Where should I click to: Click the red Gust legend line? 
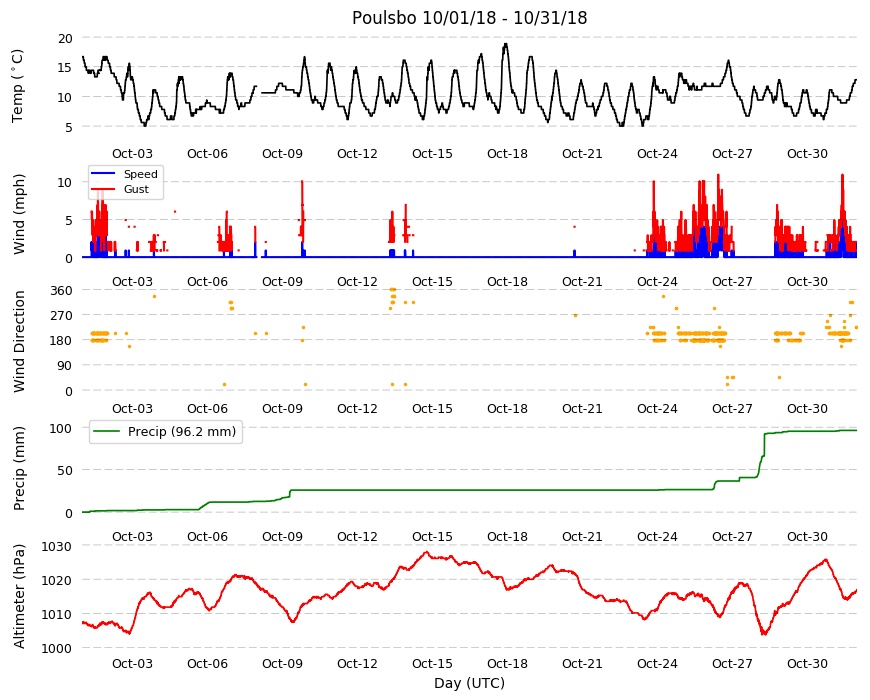point(103,189)
